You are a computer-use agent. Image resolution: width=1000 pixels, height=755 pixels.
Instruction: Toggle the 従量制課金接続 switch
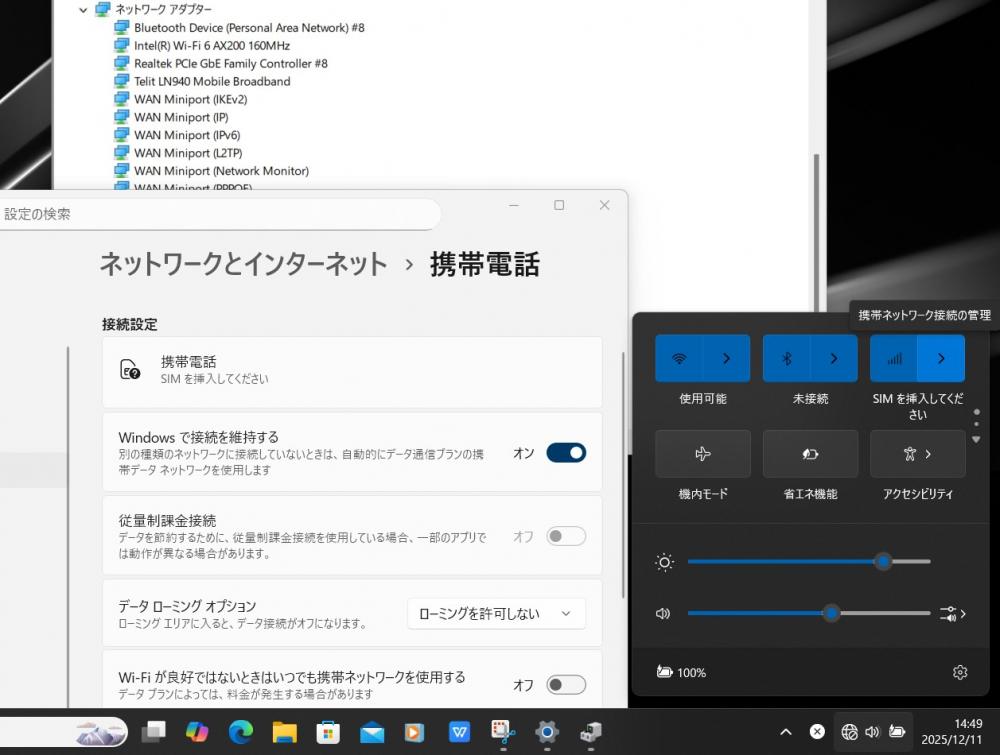(x=565, y=537)
